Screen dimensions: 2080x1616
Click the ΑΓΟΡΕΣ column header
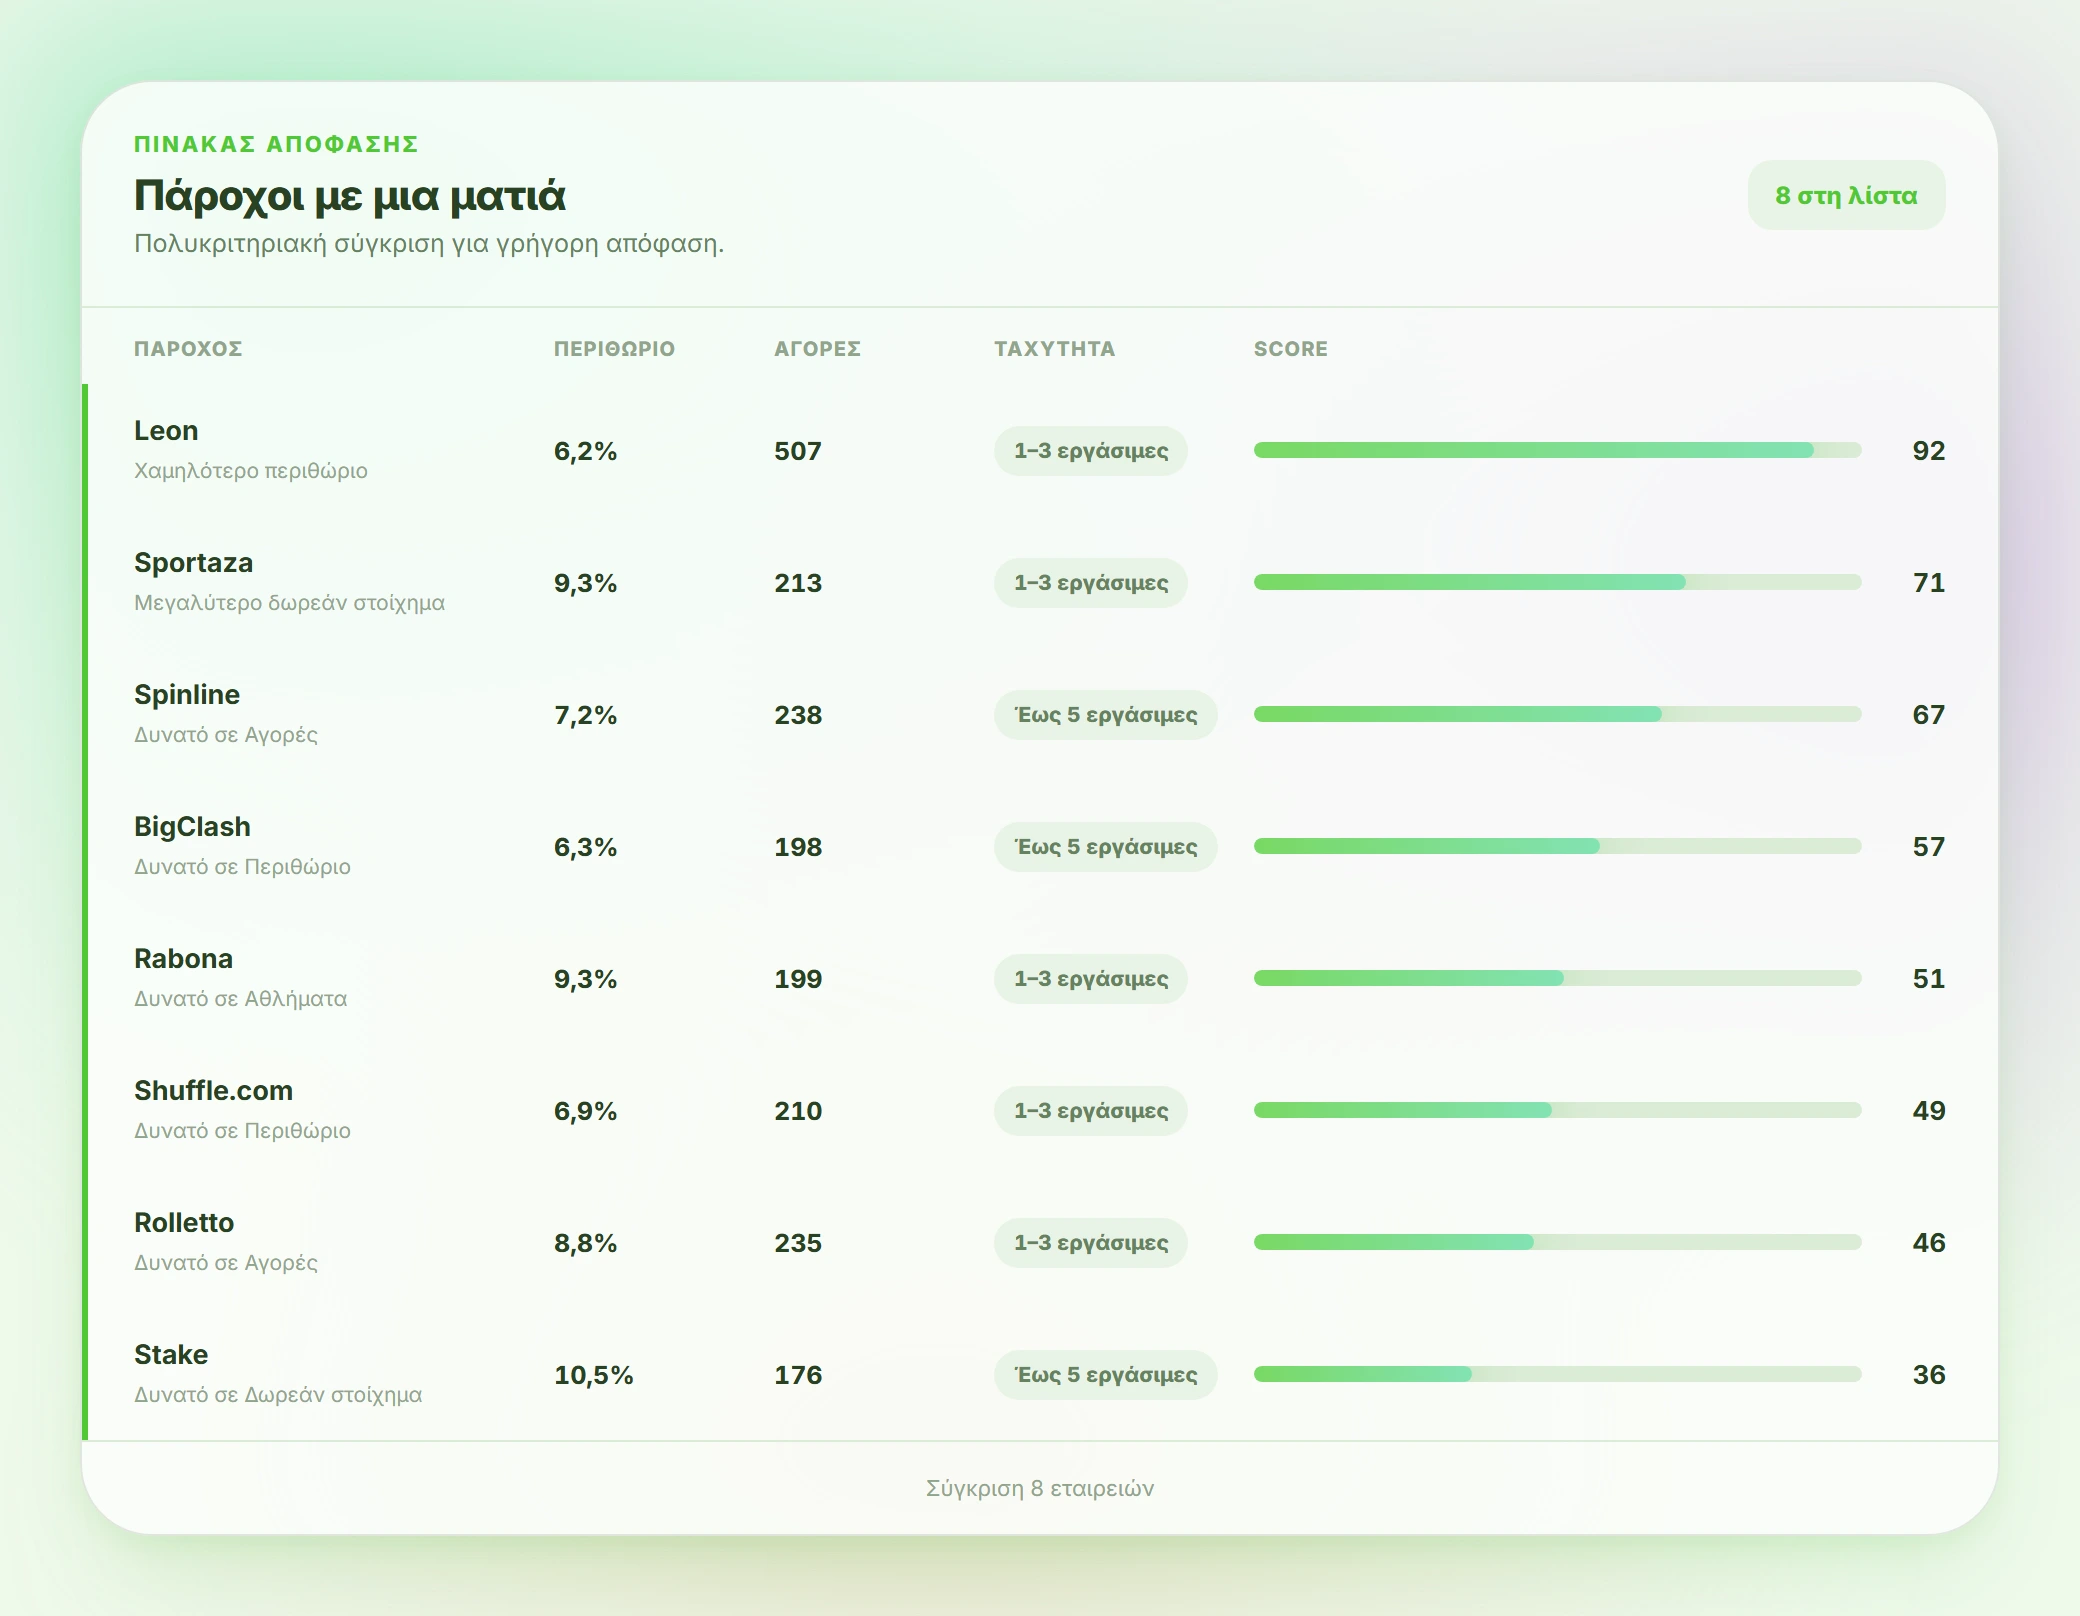(x=817, y=349)
